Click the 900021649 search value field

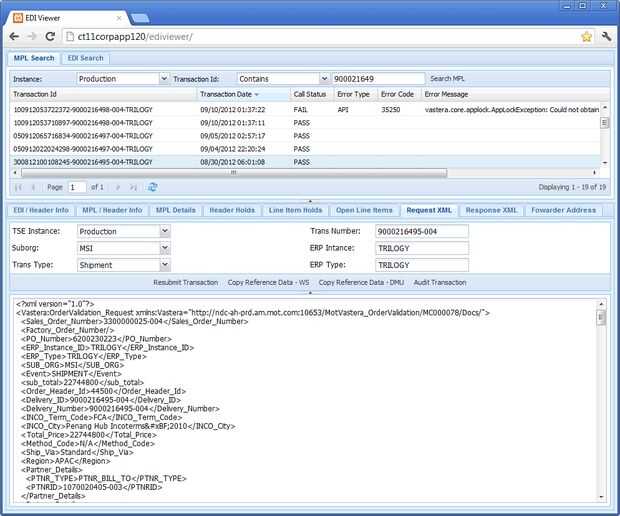click(378, 79)
